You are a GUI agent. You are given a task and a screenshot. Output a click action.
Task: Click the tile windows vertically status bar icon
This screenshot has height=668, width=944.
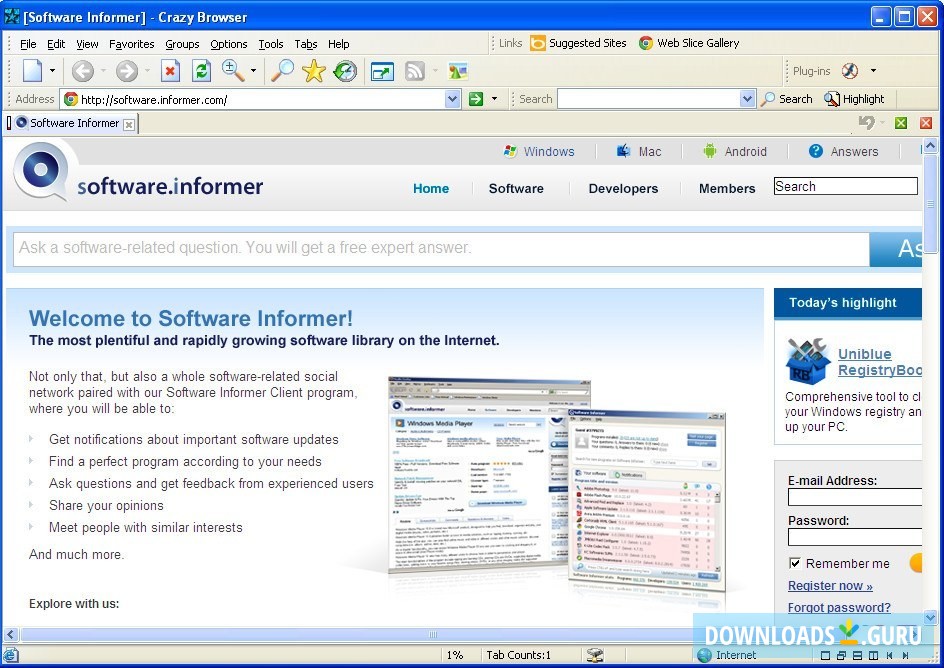tap(871, 655)
